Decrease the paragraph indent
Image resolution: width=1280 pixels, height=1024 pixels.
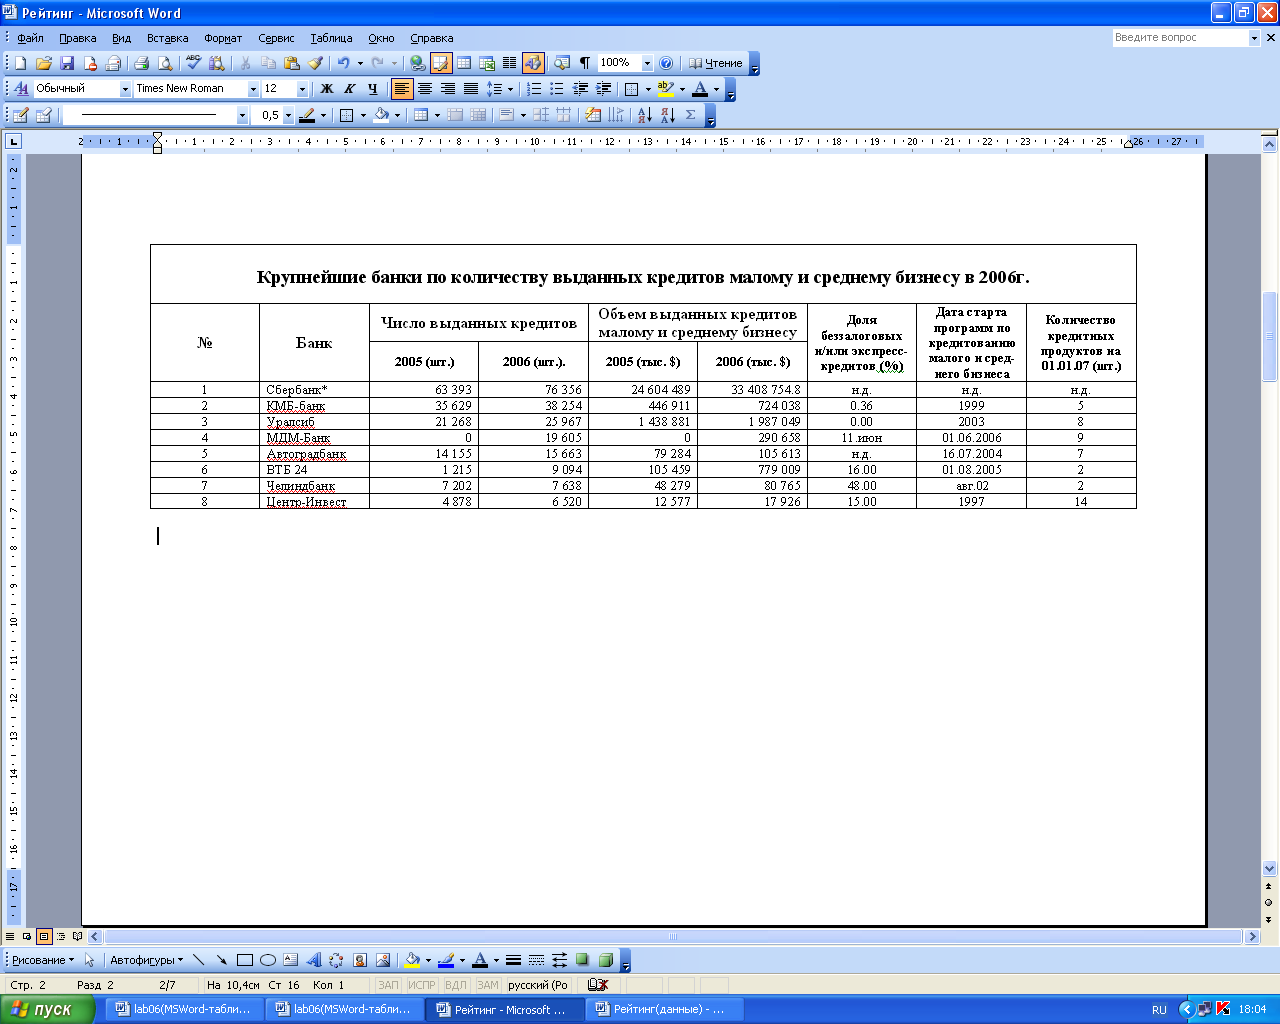point(580,89)
